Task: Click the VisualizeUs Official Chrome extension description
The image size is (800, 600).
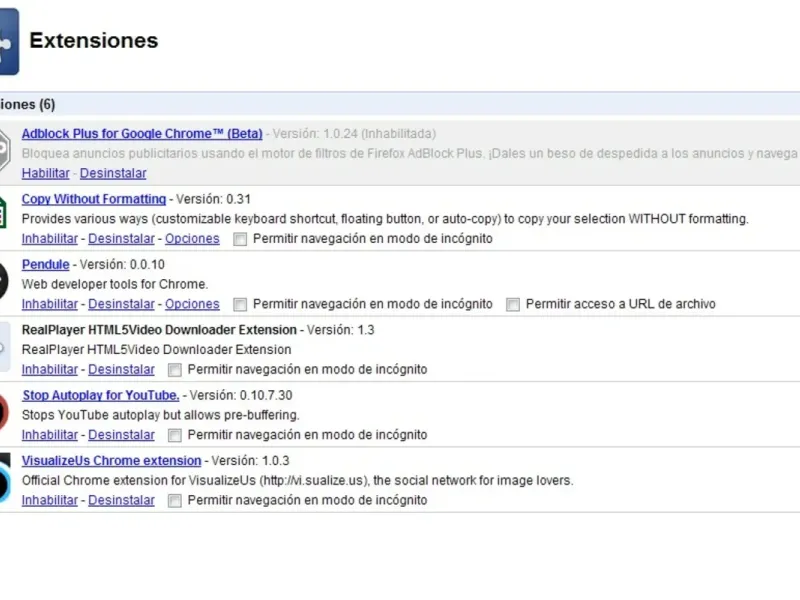Action: pyautogui.click(x=297, y=481)
